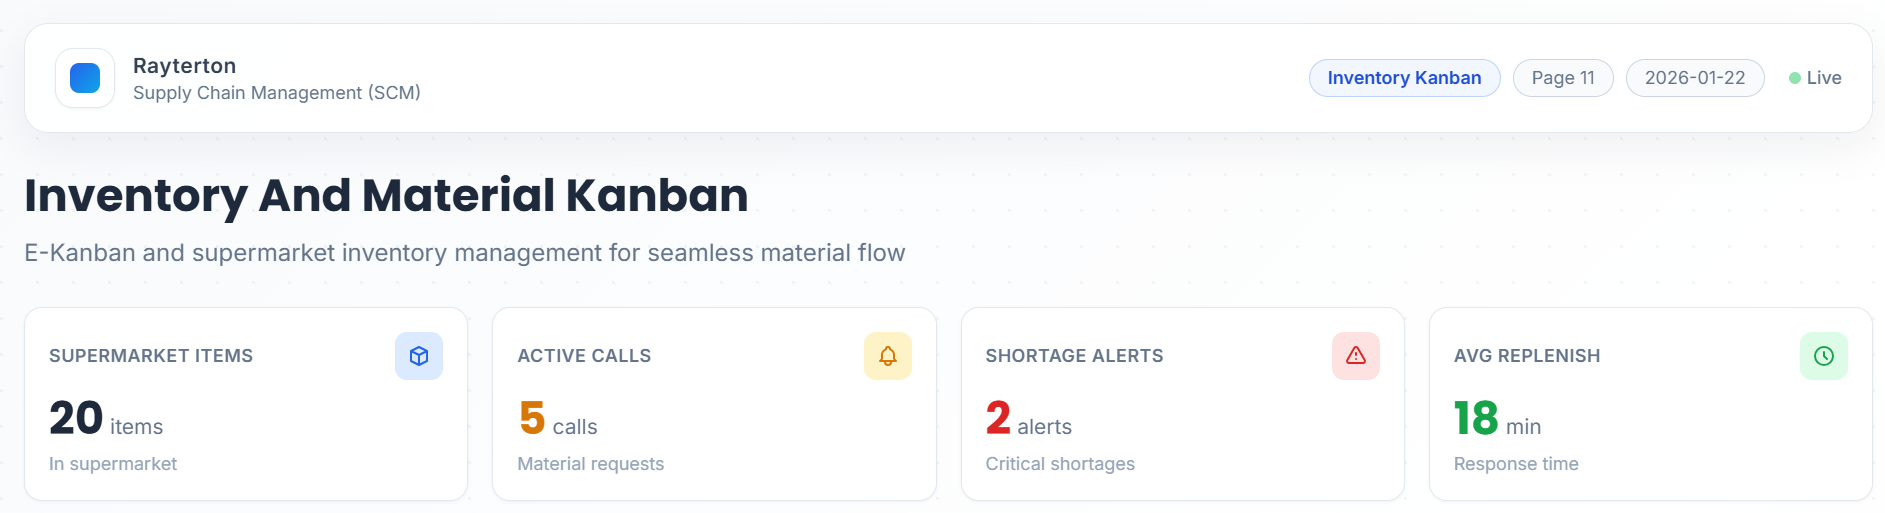The width and height of the screenshot is (1885, 513).
Task: Click the red warning triangle icon
Action: point(1356,356)
